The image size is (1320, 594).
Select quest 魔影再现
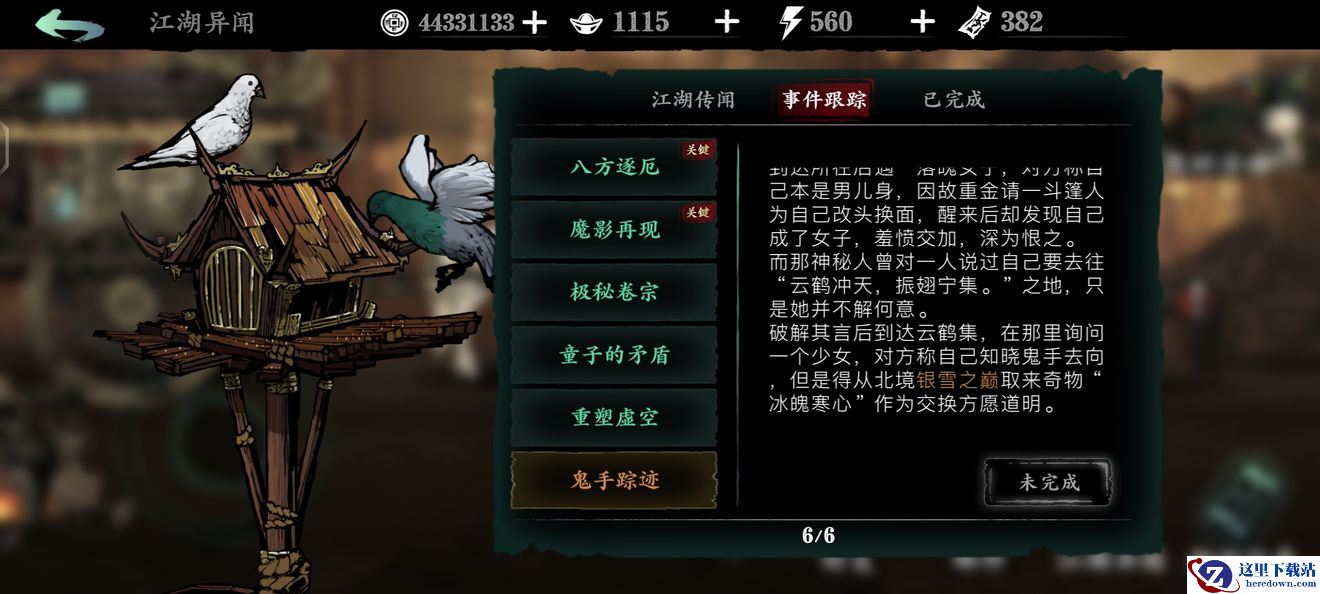click(614, 230)
